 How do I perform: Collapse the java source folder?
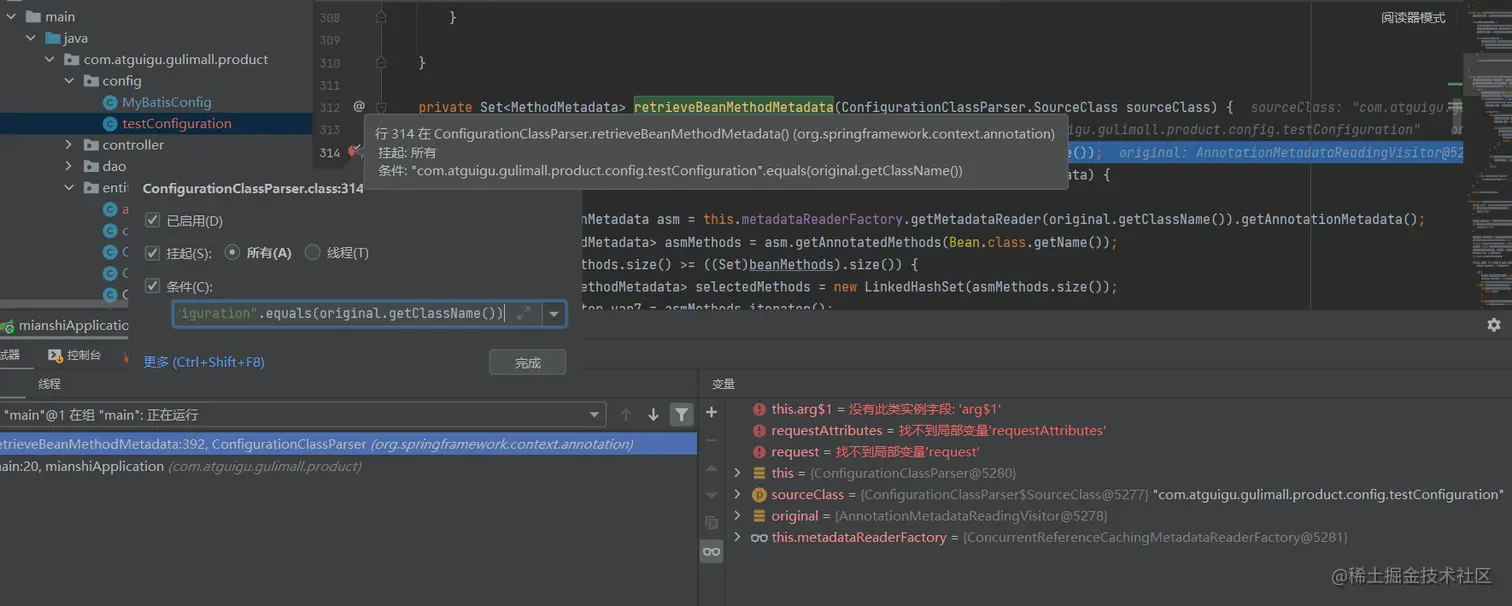click(30, 38)
